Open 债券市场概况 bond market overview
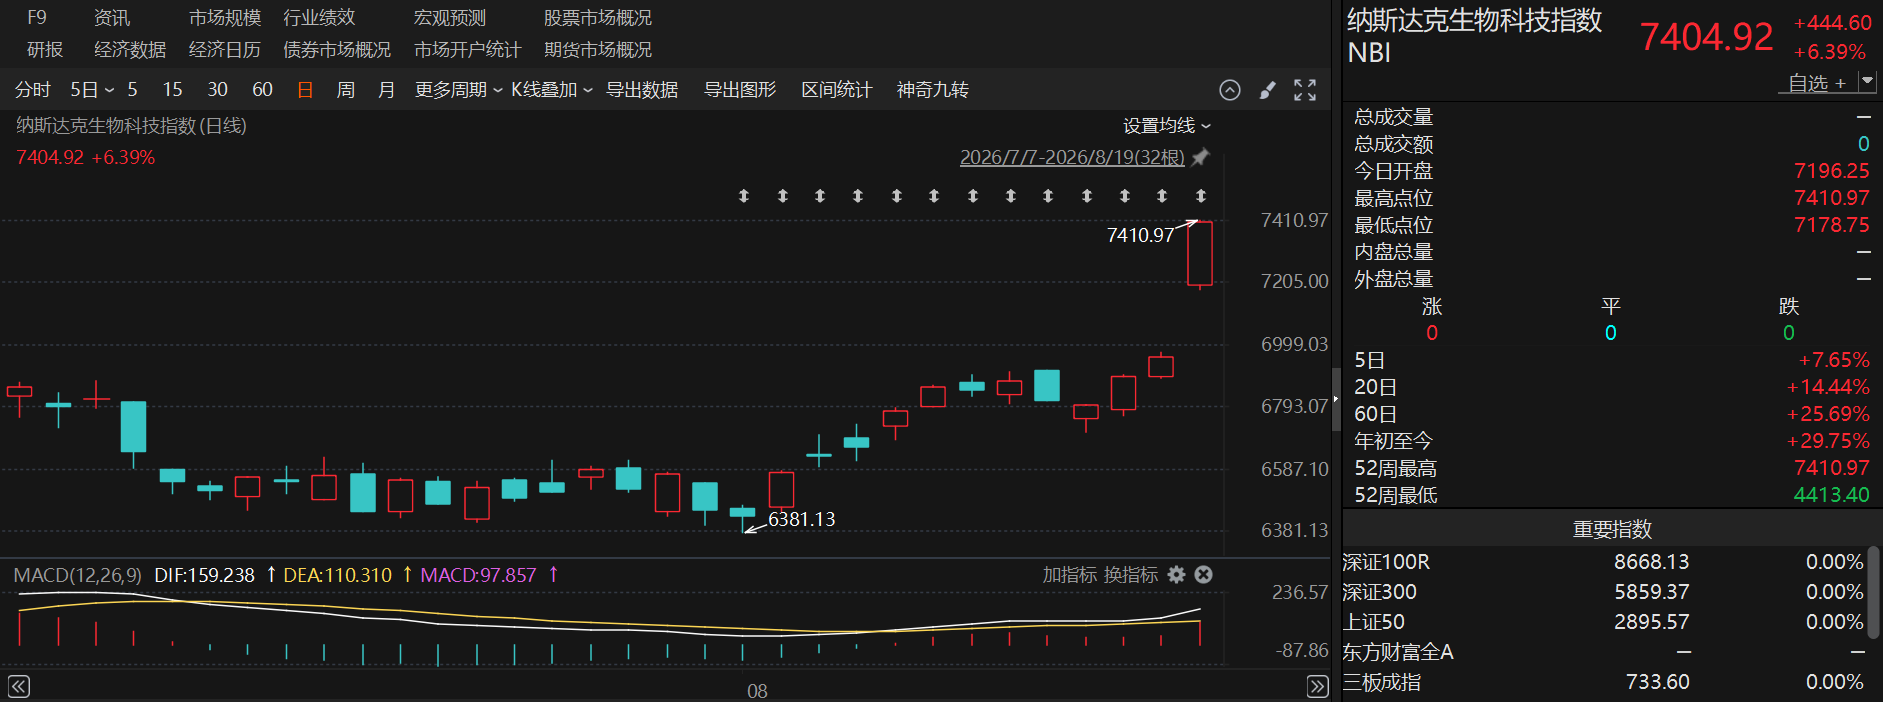This screenshot has height=702, width=1883. point(337,50)
